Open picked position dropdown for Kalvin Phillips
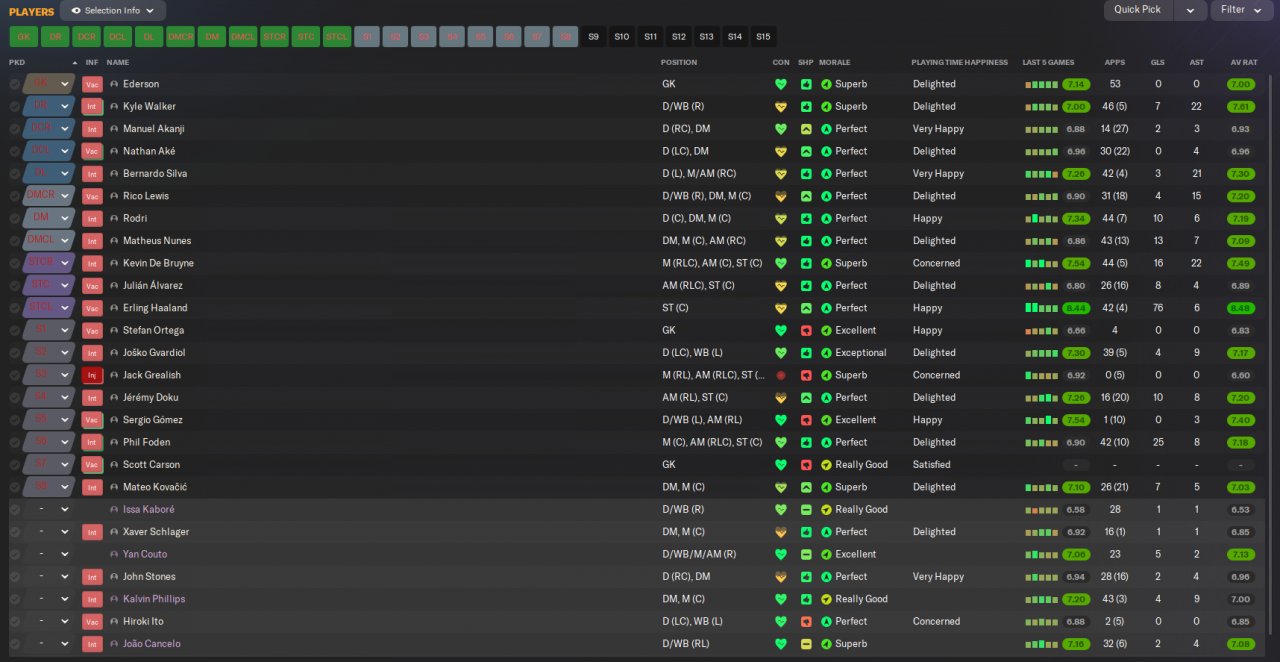The width and height of the screenshot is (1280, 662). click(65, 599)
